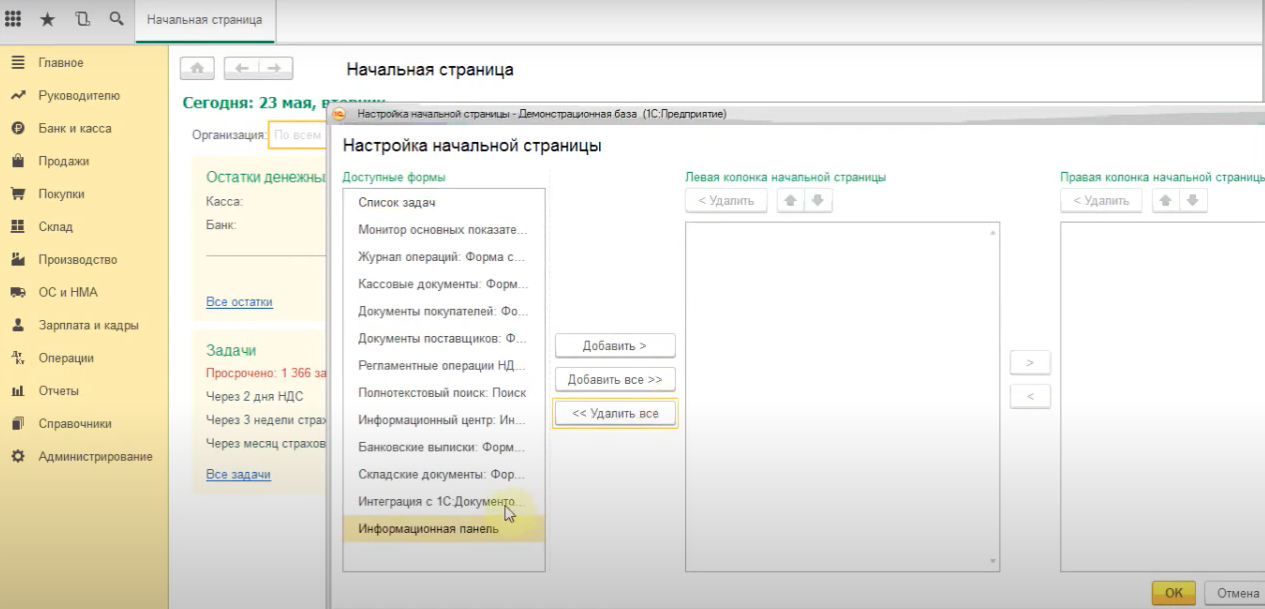Click the Главное section icon
The image size is (1265, 609).
coord(17,63)
